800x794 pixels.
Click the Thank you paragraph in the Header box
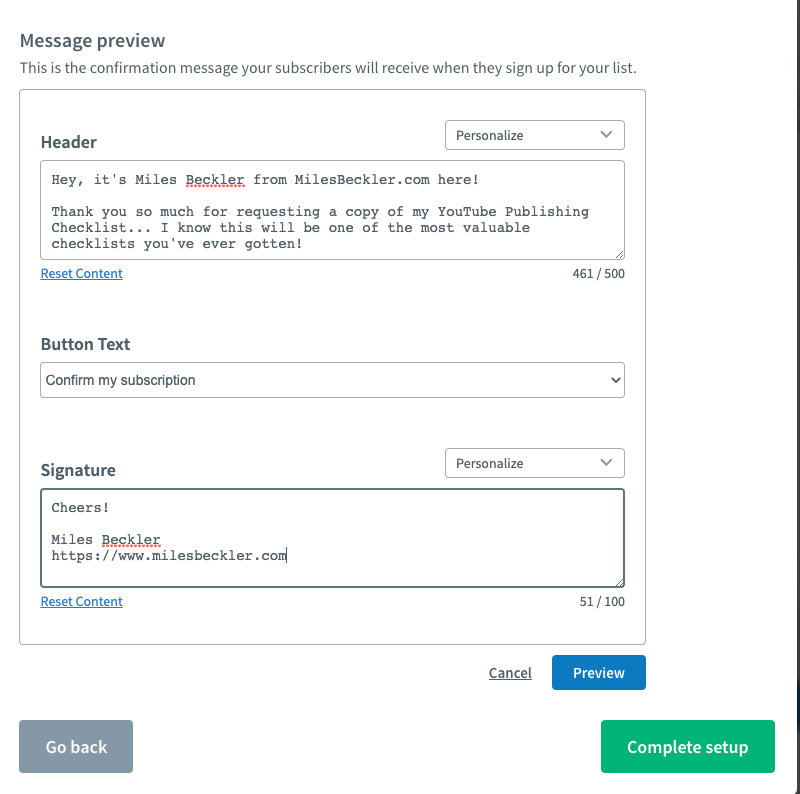coord(320,228)
